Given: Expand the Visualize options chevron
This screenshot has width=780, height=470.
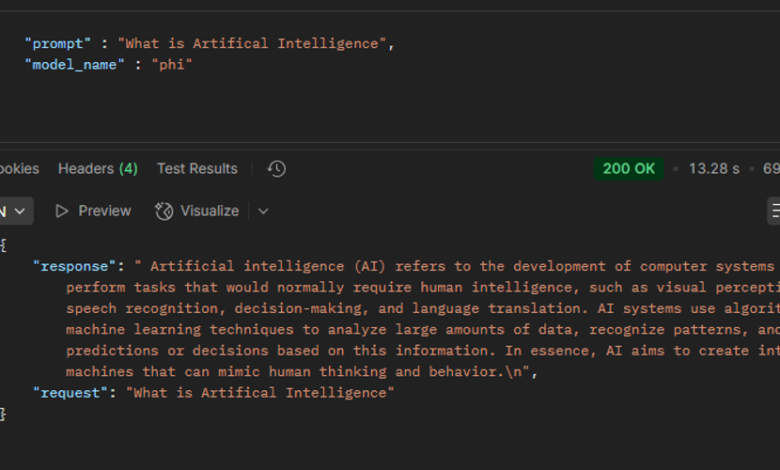Looking at the screenshot, I should [263, 211].
